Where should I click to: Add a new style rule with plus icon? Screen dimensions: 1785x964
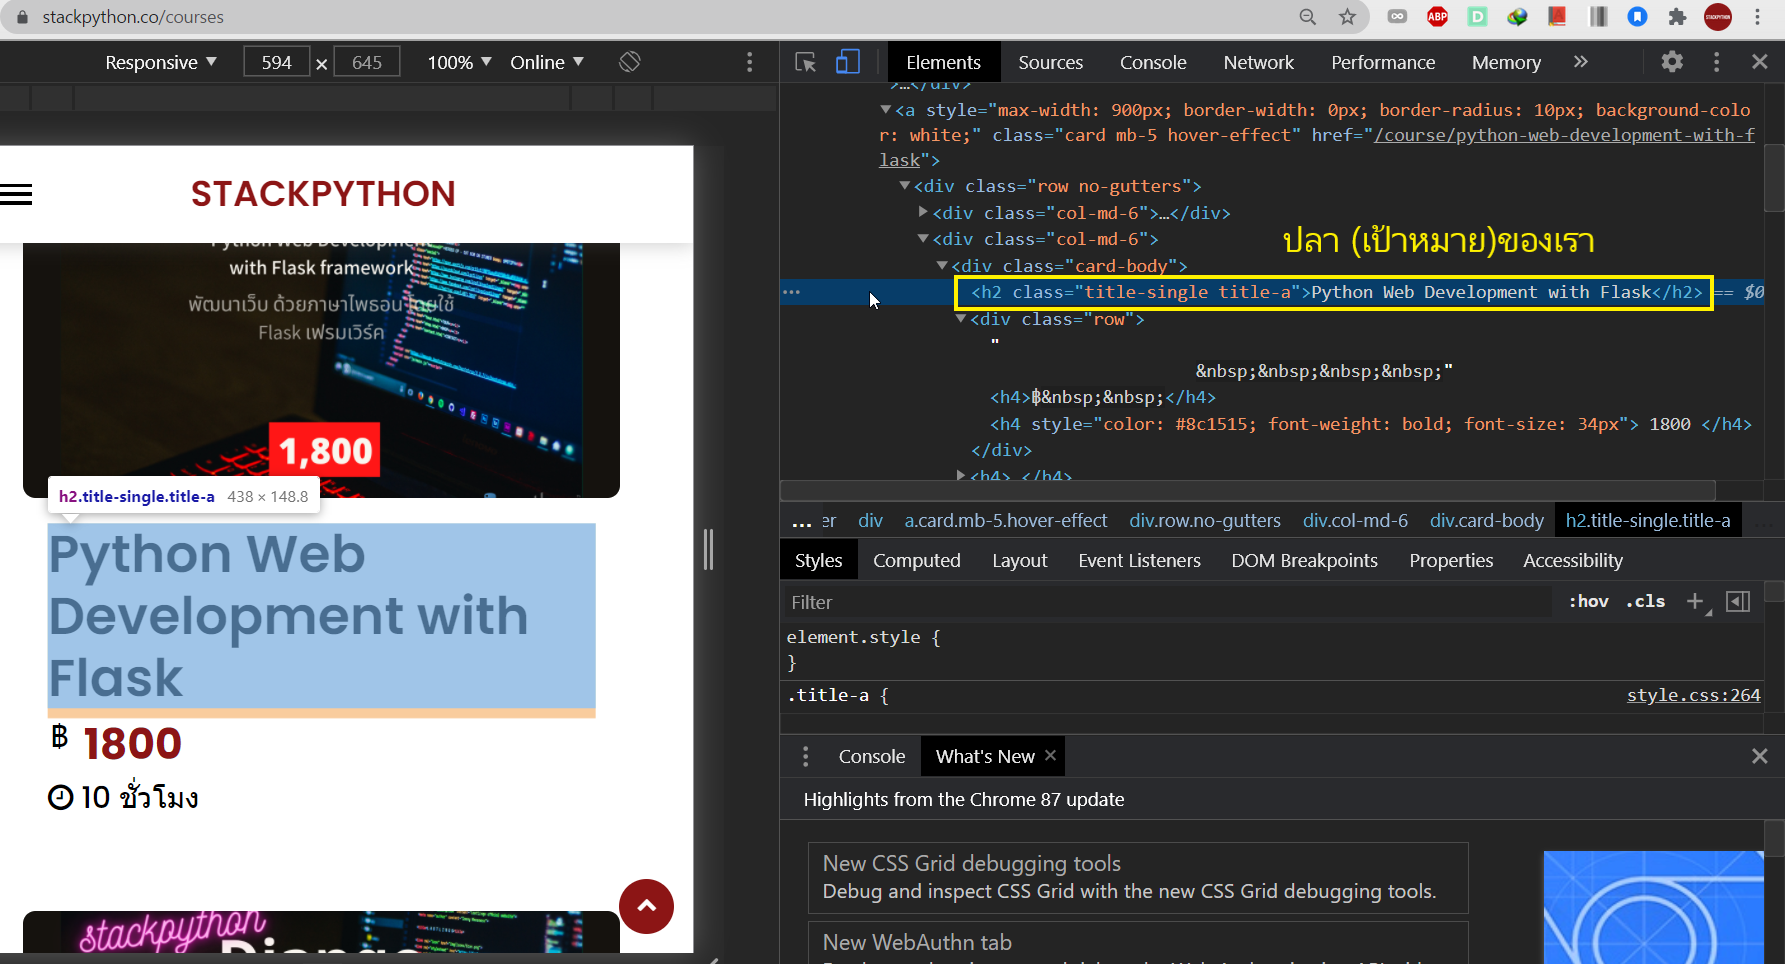point(1696,602)
